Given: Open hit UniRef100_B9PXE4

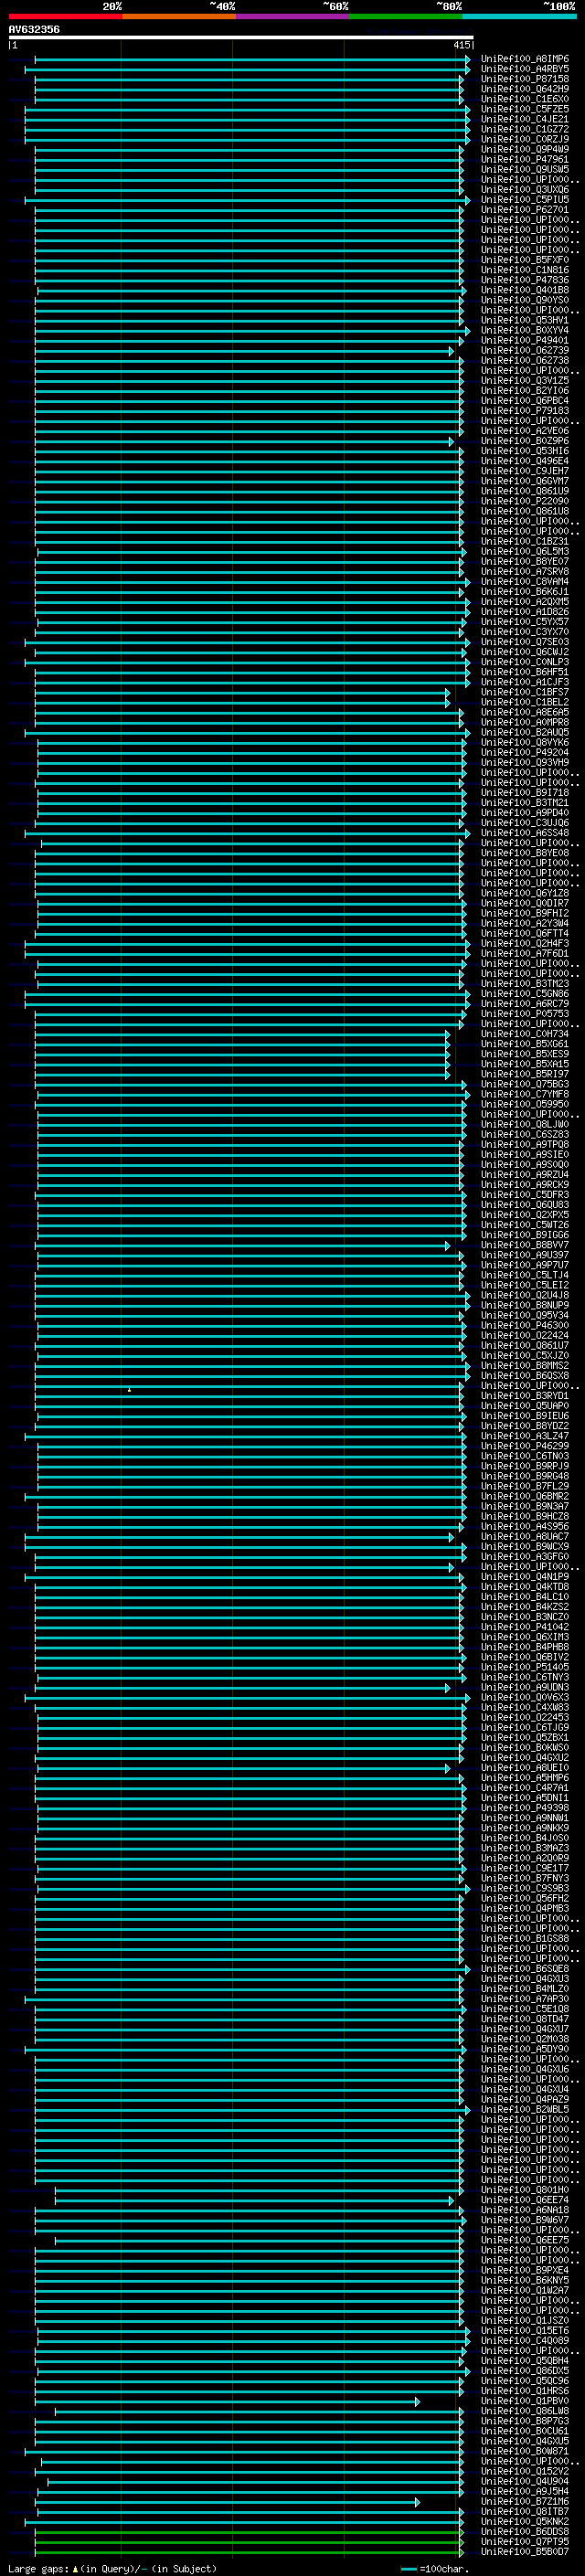Looking at the screenshot, I should [x=524, y=2270].
